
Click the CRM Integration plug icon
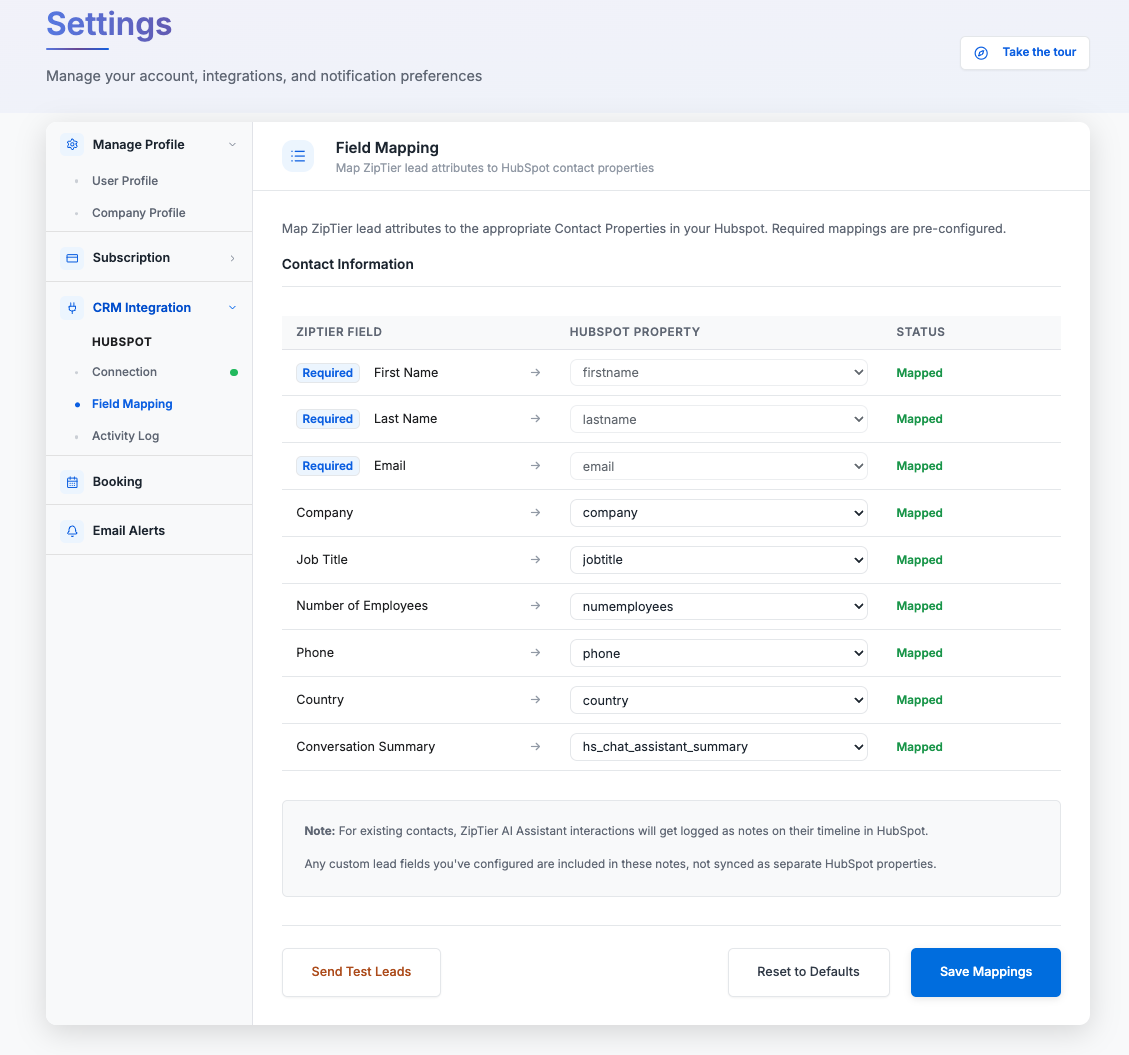pyautogui.click(x=72, y=308)
